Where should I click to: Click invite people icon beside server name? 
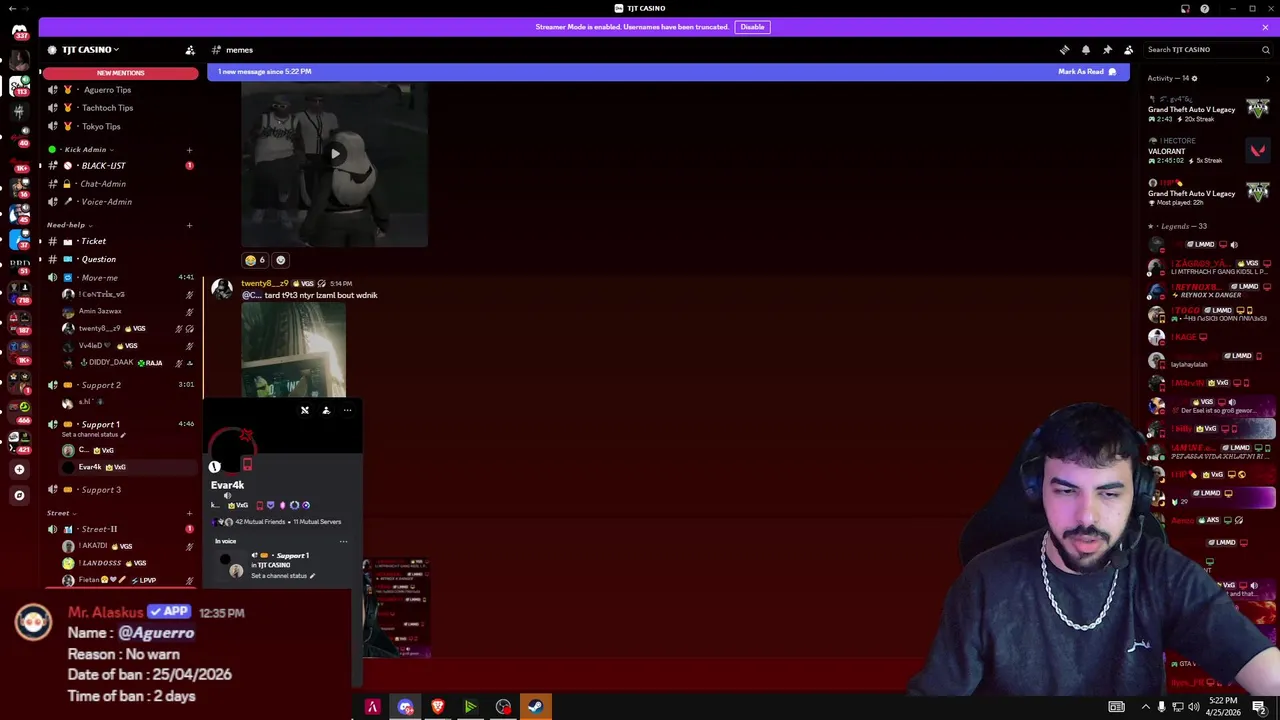(x=190, y=50)
